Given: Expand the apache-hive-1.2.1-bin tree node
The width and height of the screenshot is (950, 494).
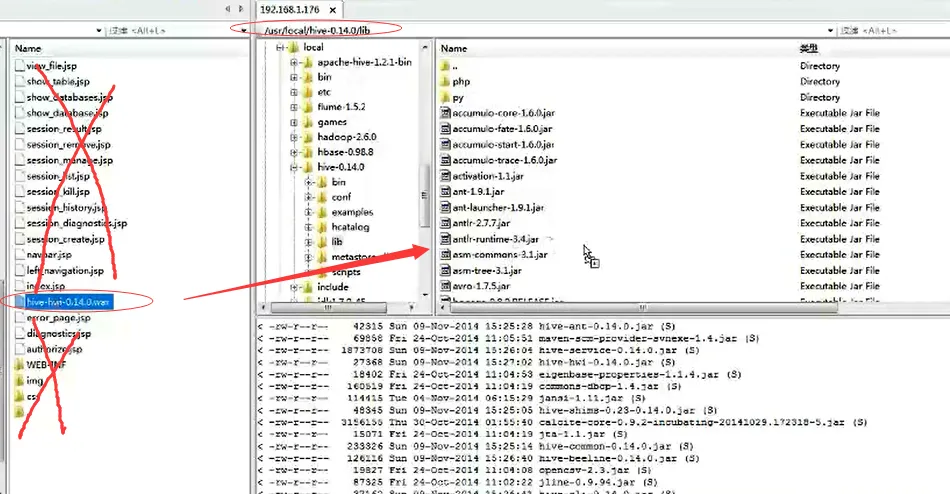Looking at the screenshot, I should (x=294, y=62).
